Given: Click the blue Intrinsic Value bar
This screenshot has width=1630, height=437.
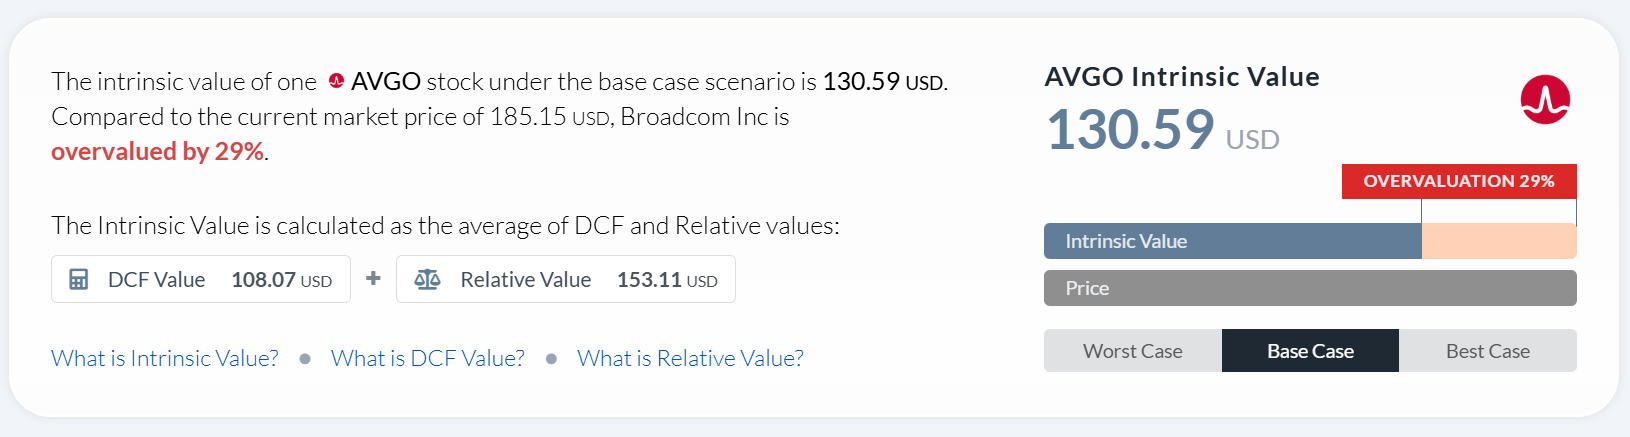Looking at the screenshot, I should pos(1233,241).
